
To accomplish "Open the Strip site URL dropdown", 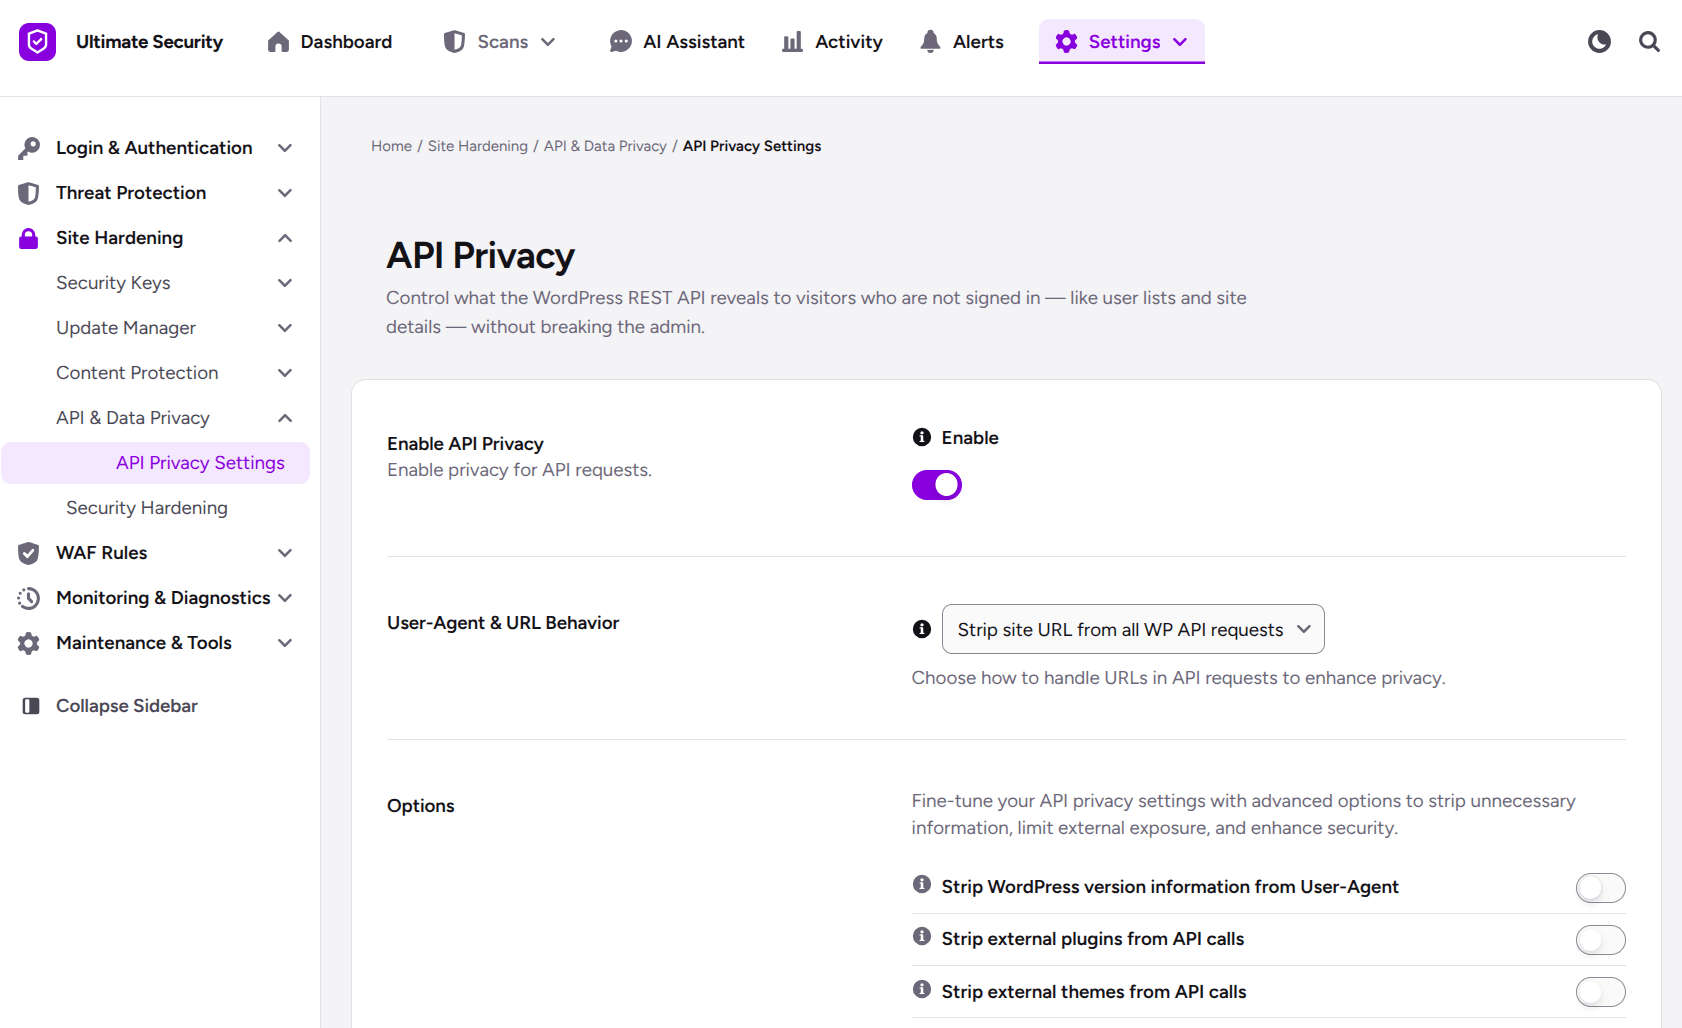I will 1133,629.
